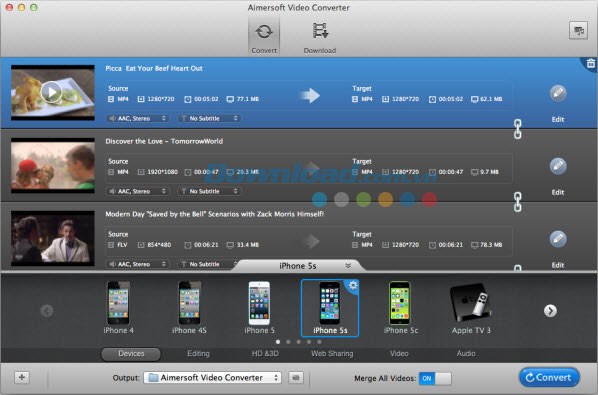Select the fifth page dot under devices
This screenshot has width=598, height=395.
coord(319,342)
